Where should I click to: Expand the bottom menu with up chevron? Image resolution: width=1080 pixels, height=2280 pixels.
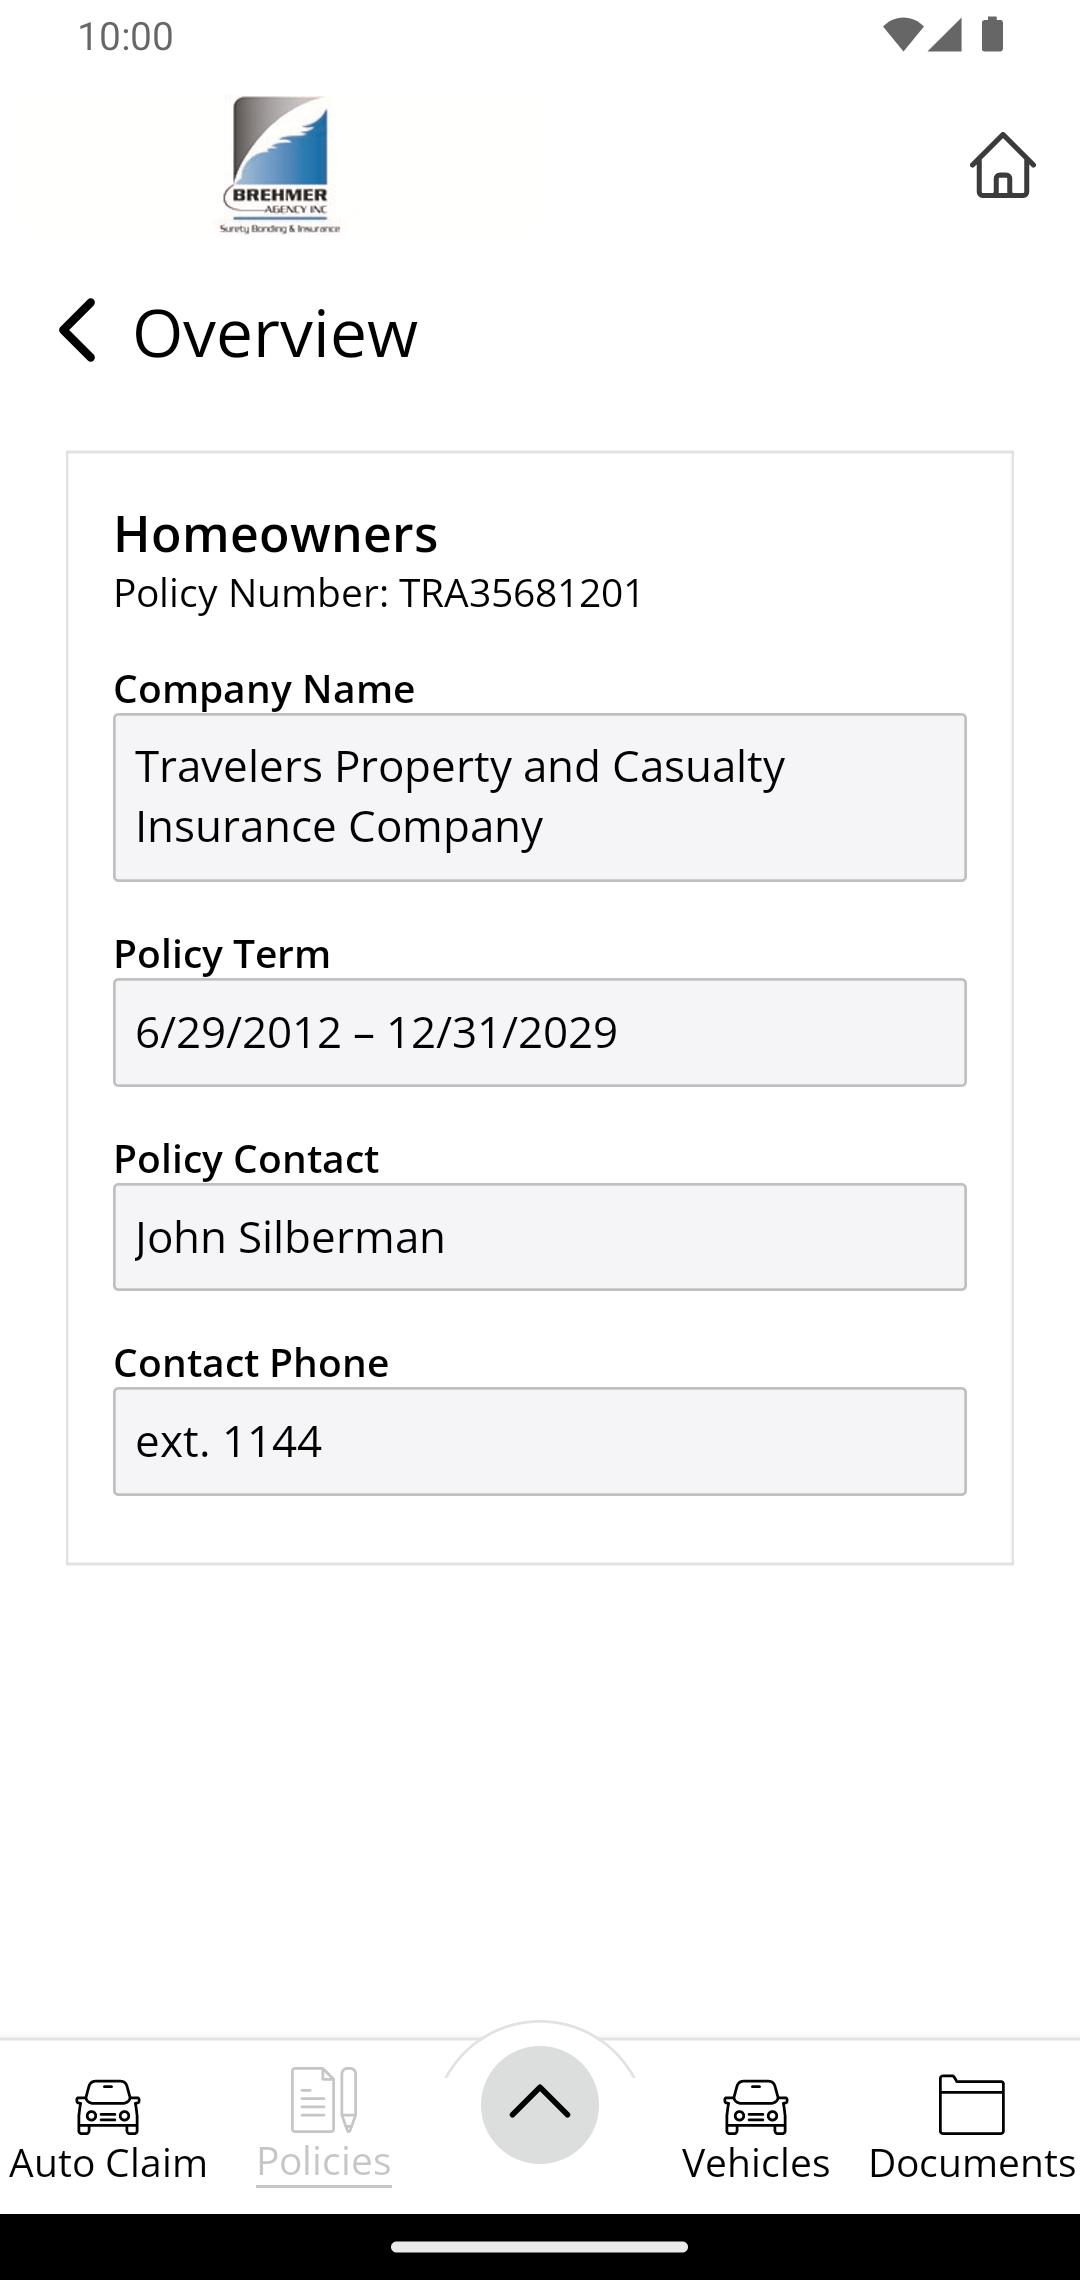[540, 2104]
